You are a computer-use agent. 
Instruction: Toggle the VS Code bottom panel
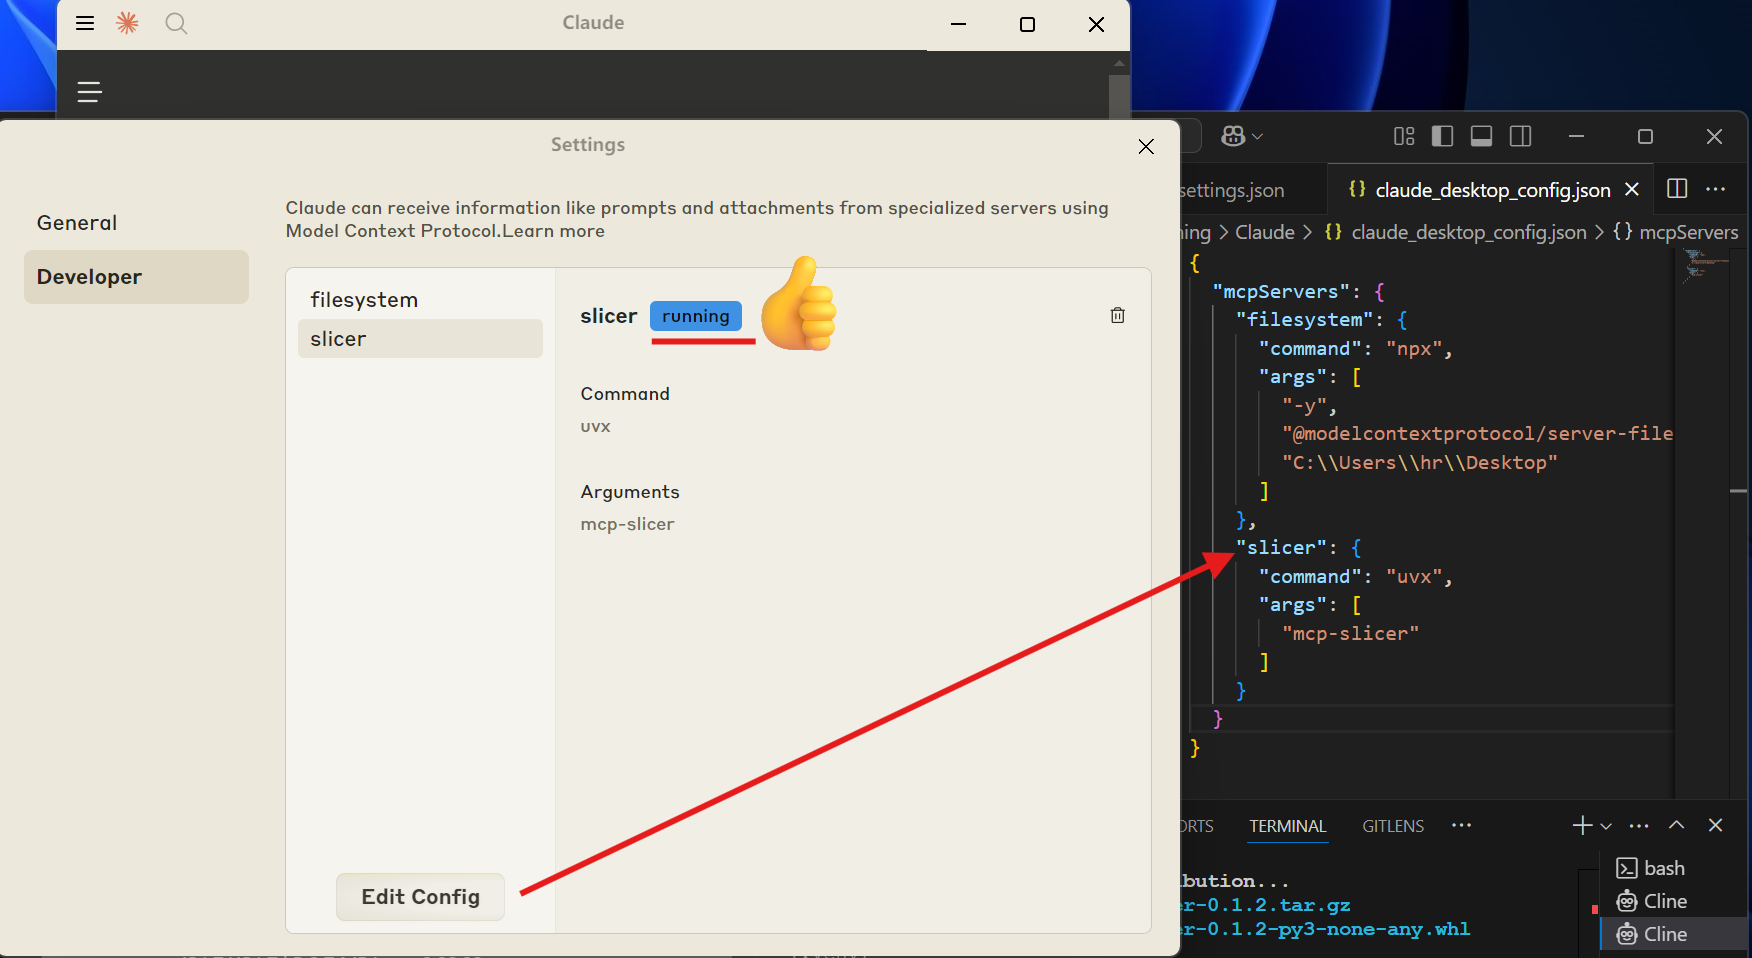tap(1482, 136)
